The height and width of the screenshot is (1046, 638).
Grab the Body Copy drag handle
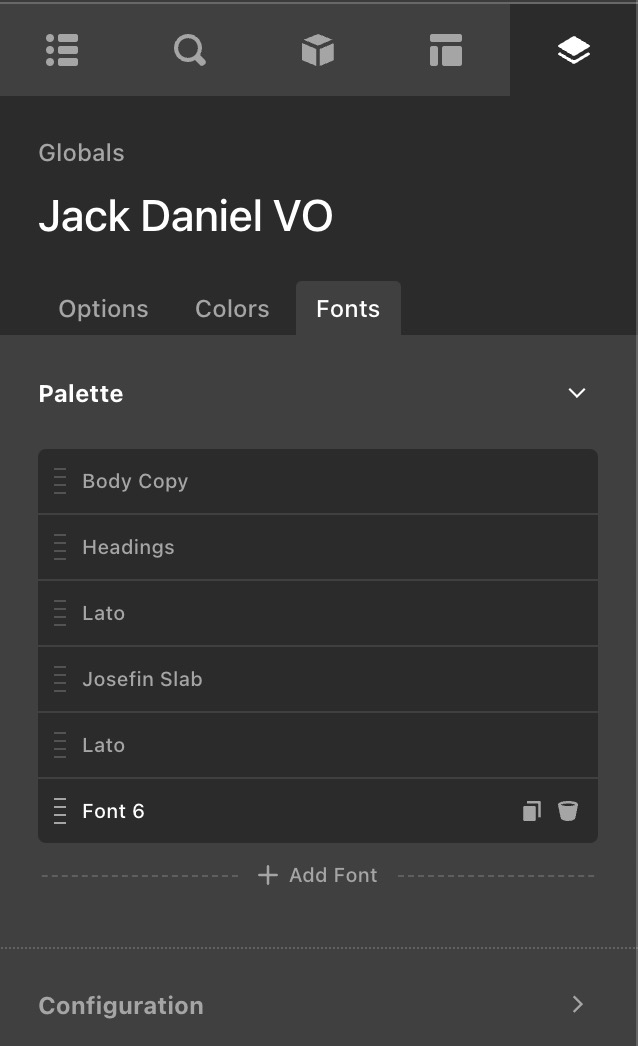[x=60, y=481]
